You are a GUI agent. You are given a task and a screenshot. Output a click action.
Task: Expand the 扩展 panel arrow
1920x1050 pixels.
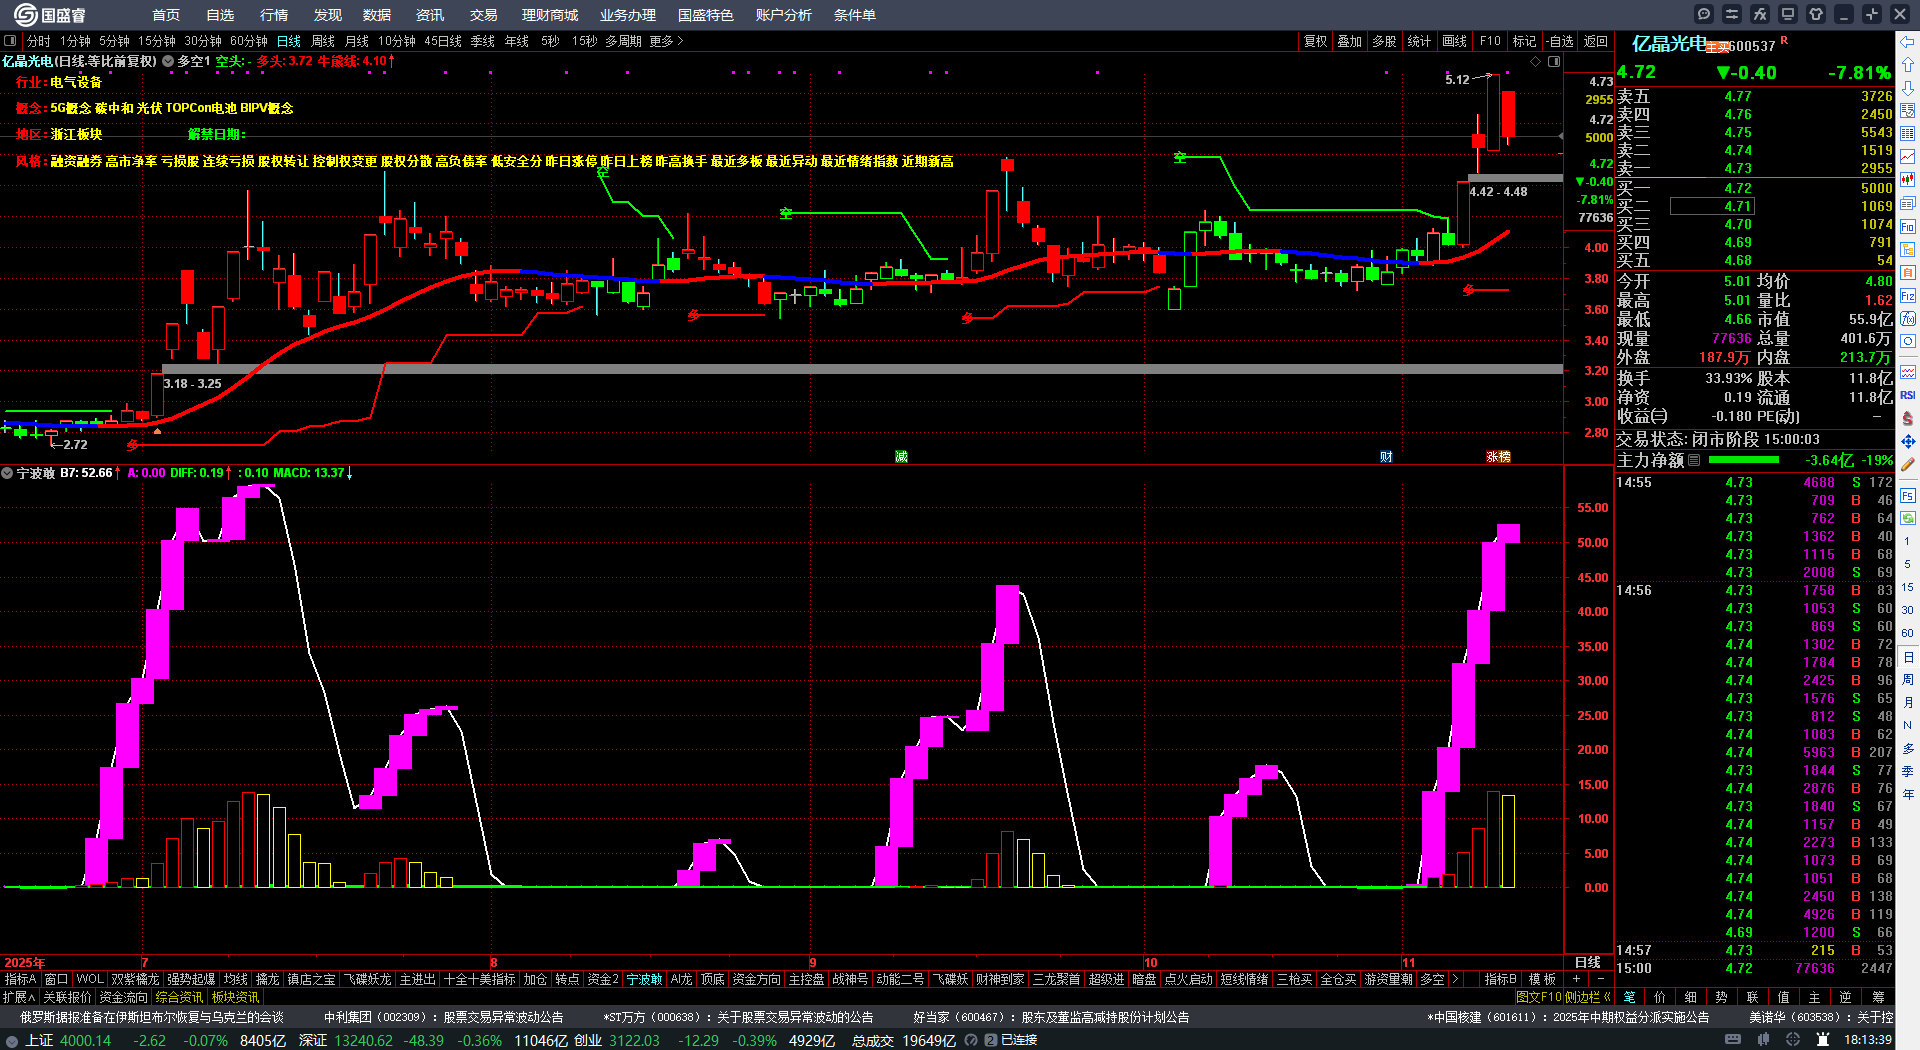19,997
